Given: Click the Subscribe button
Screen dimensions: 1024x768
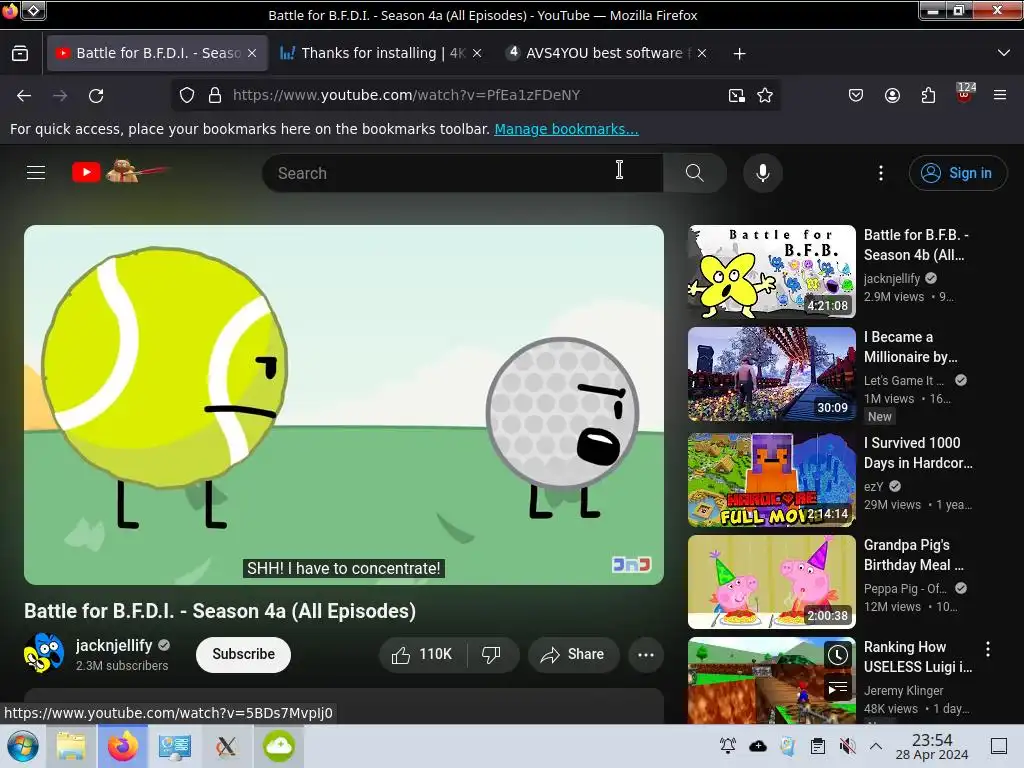Looking at the screenshot, I should click(x=243, y=654).
